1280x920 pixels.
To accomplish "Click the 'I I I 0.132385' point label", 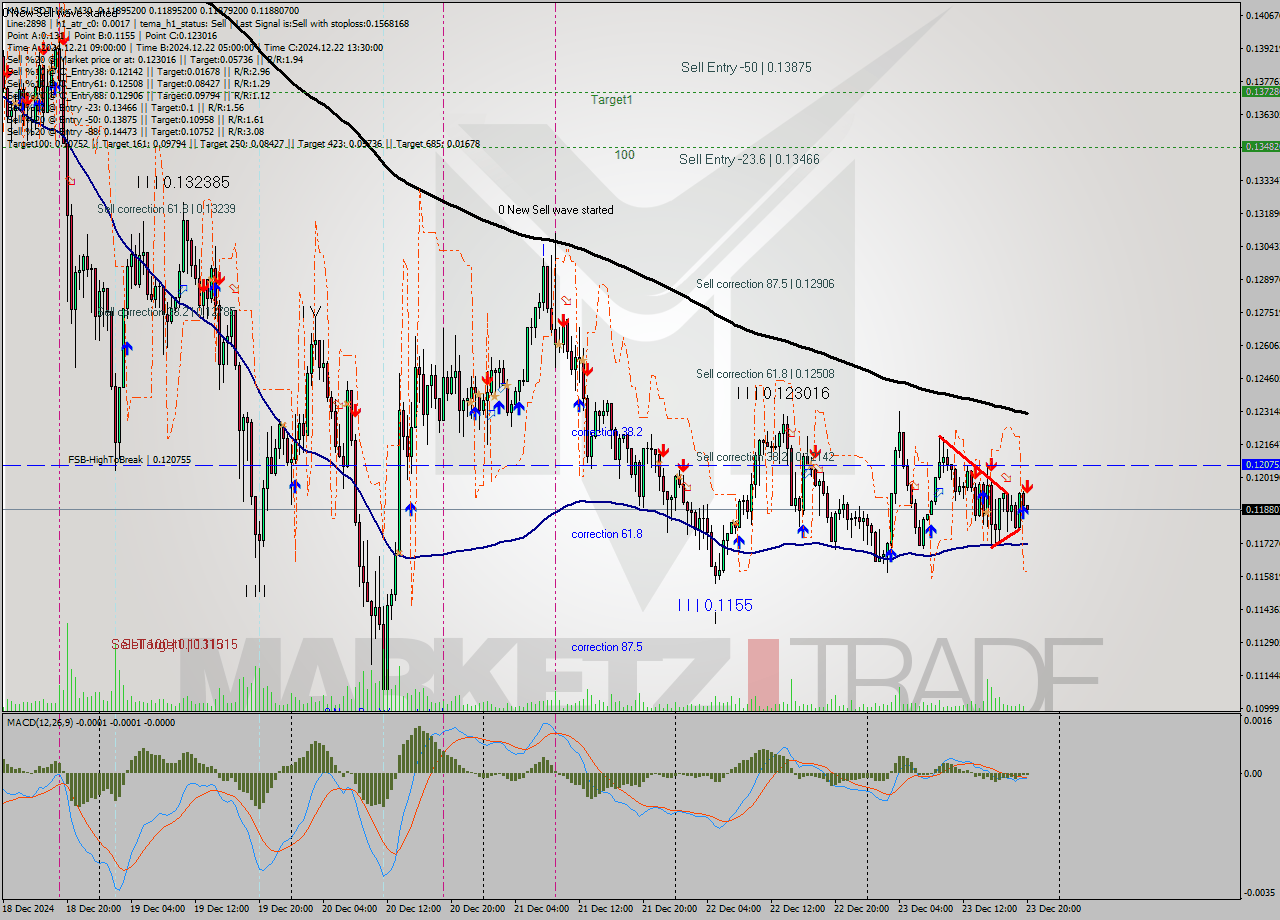I will pos(184,183).
